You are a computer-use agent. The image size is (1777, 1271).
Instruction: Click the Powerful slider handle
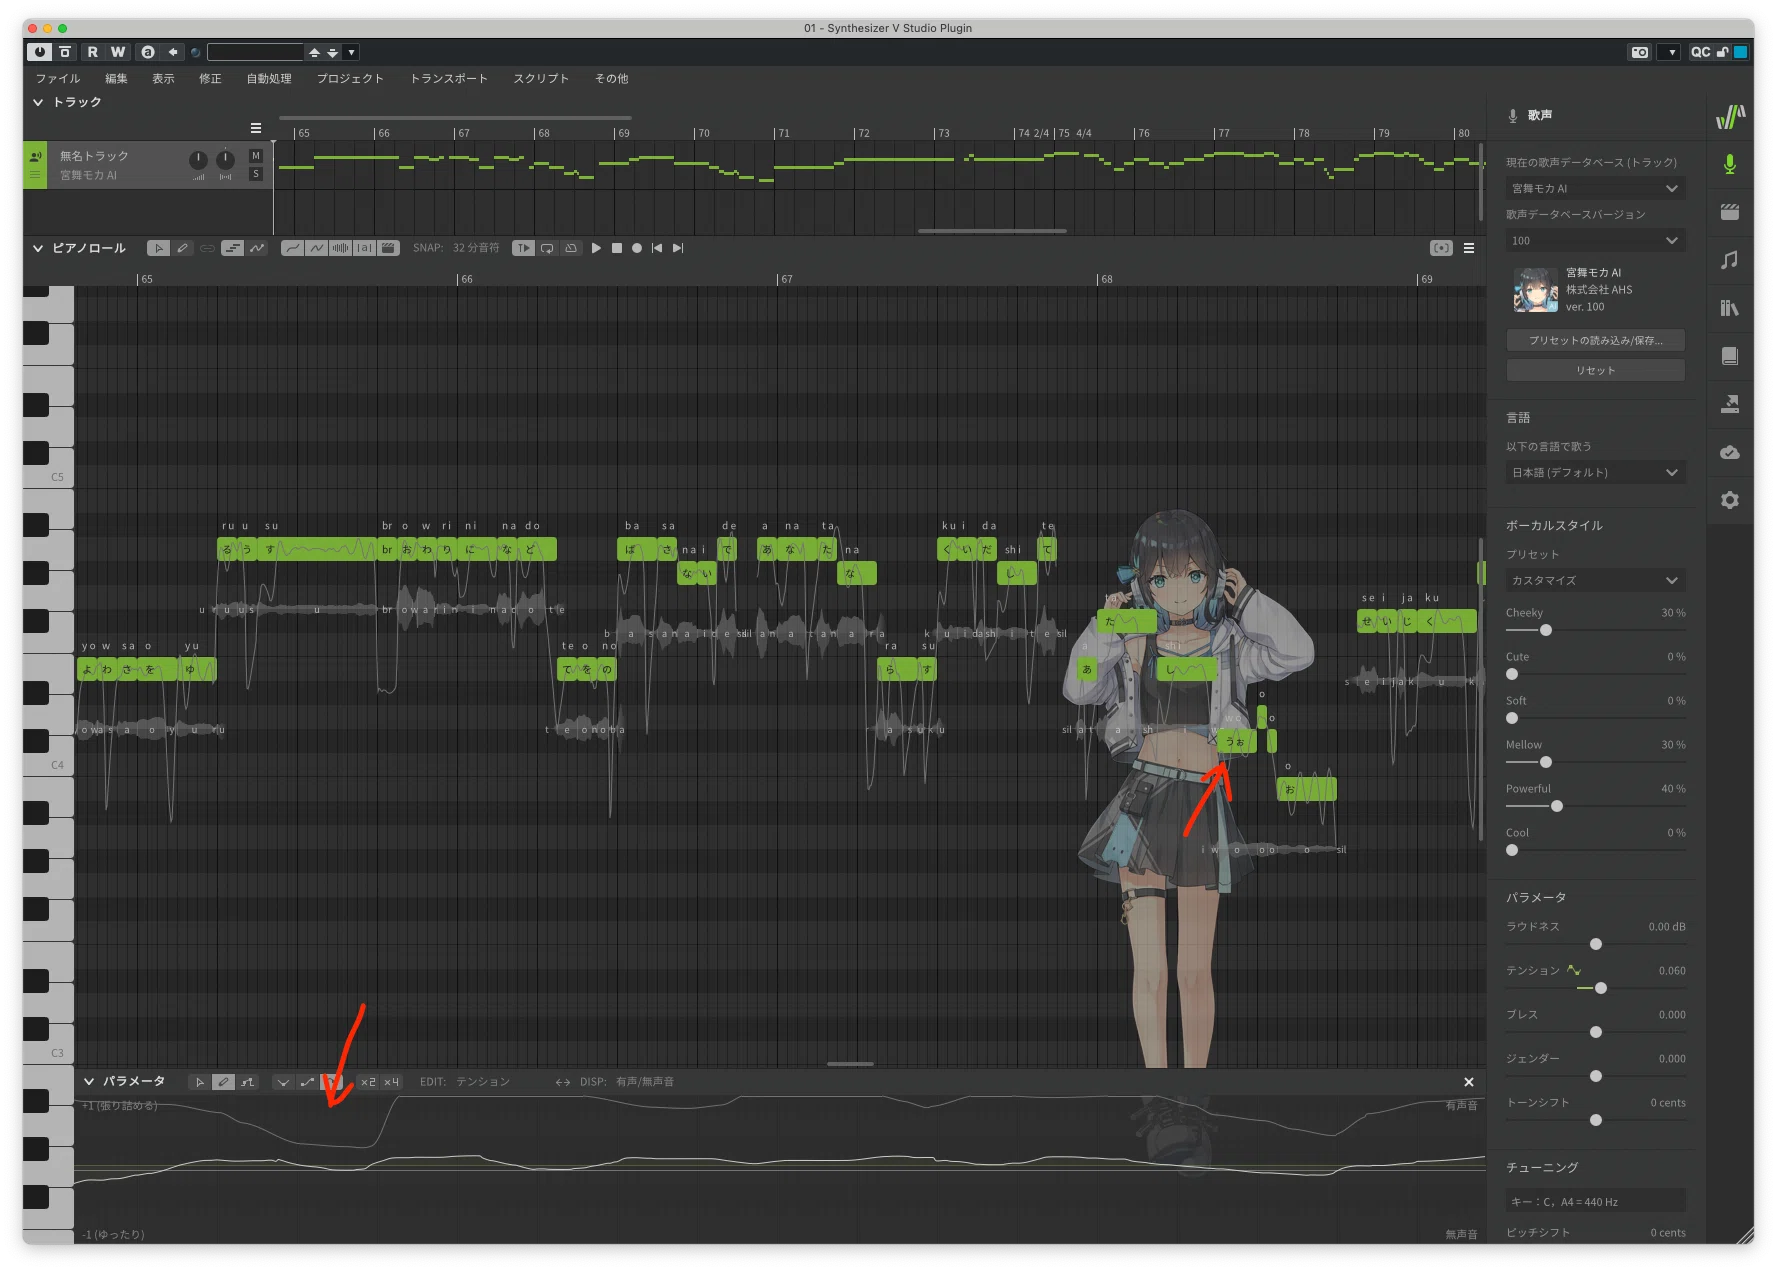pyautogui.click(x=1556, y=806)
